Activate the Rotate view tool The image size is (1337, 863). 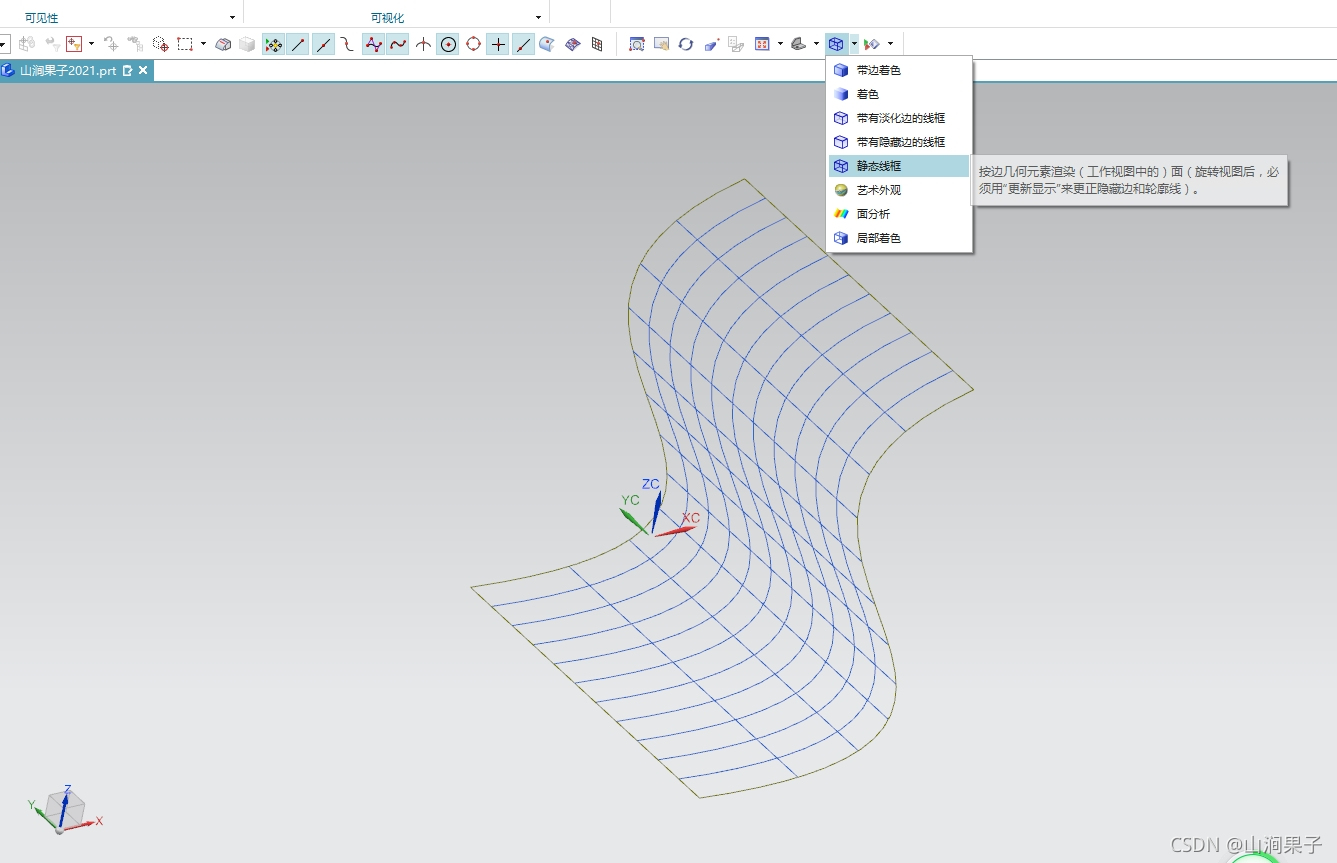coord(686,44)
